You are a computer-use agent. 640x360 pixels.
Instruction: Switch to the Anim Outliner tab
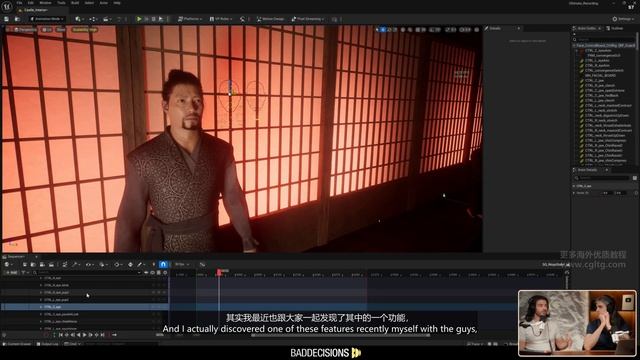586,28
